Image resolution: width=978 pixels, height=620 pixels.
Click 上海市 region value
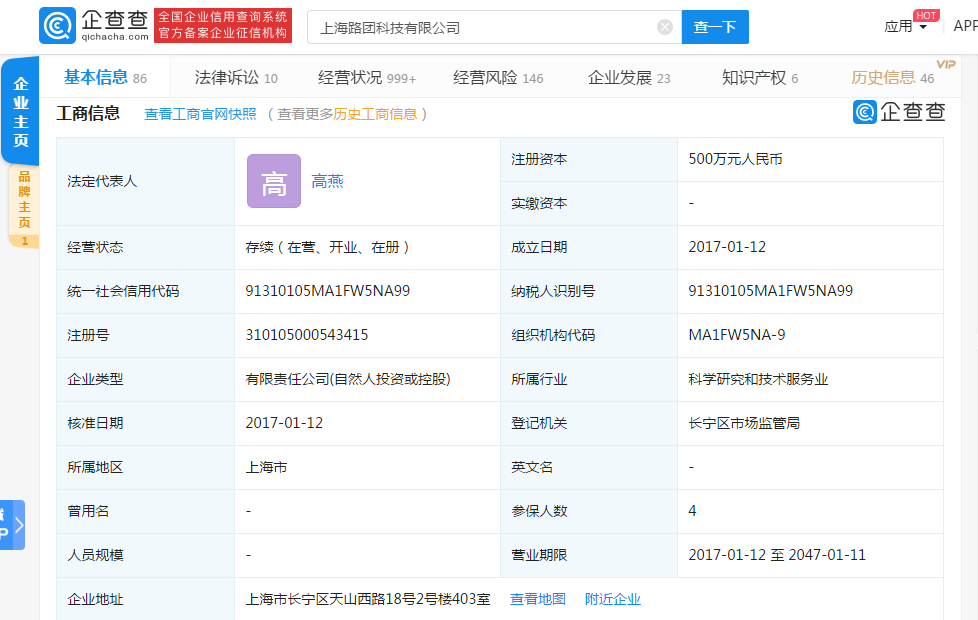266,467
